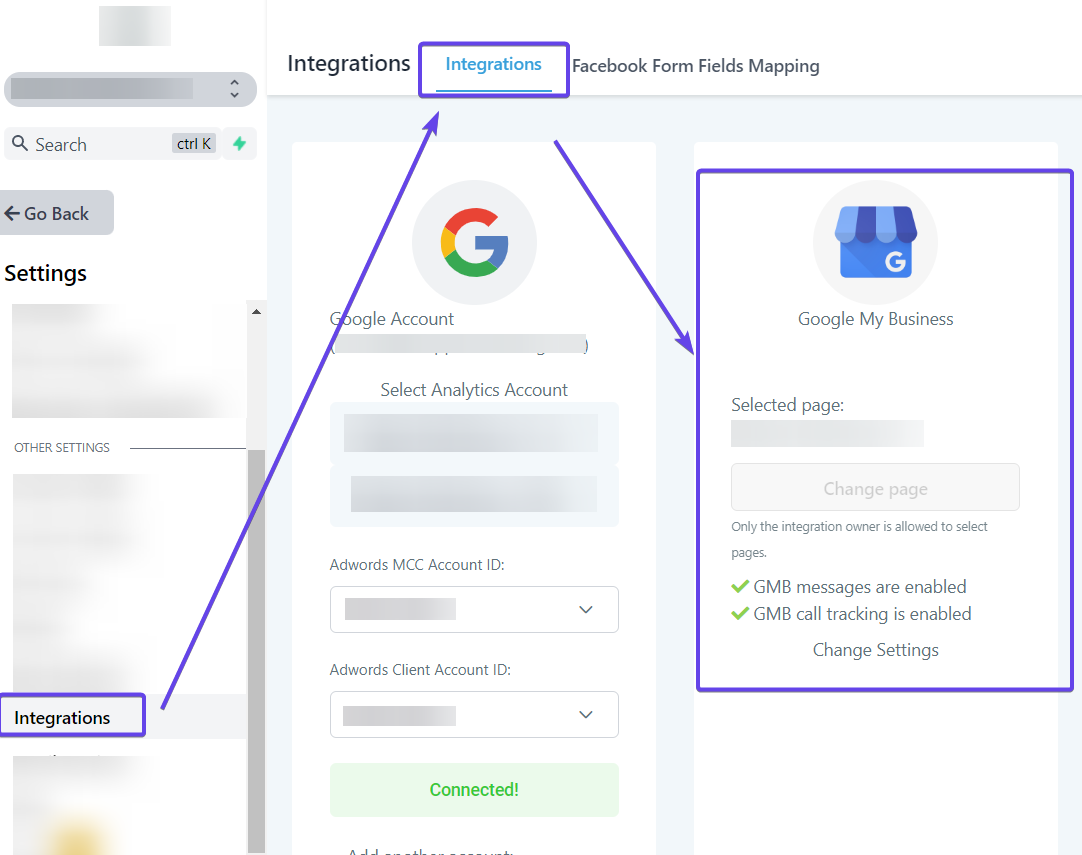Click the Change Settings link
This screenshot has width=1082, height=855.
point(875,650)
